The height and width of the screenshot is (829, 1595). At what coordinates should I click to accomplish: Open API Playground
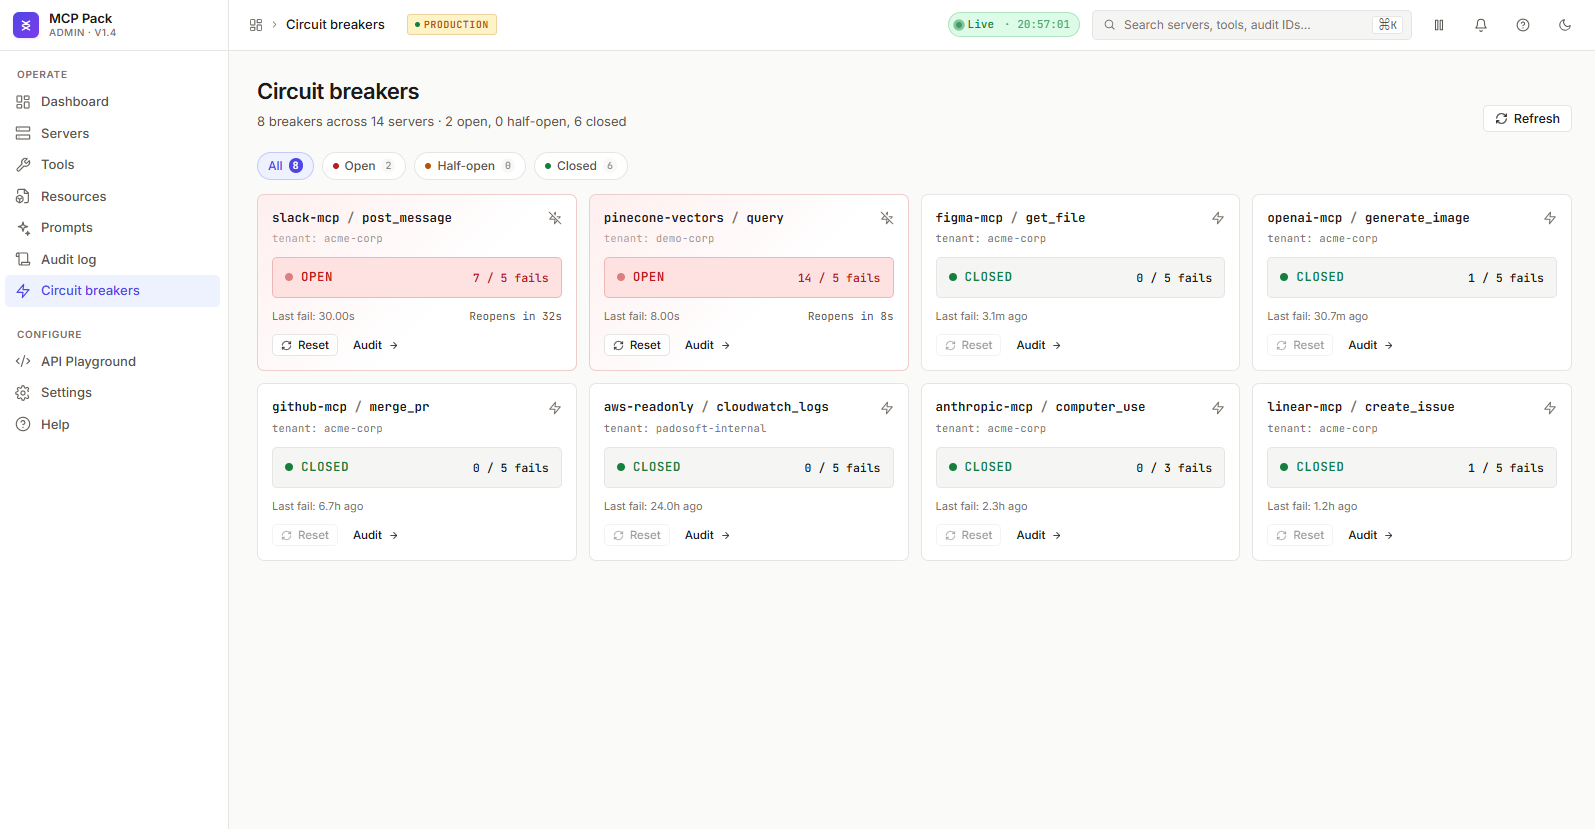click(x=112, y=362)
